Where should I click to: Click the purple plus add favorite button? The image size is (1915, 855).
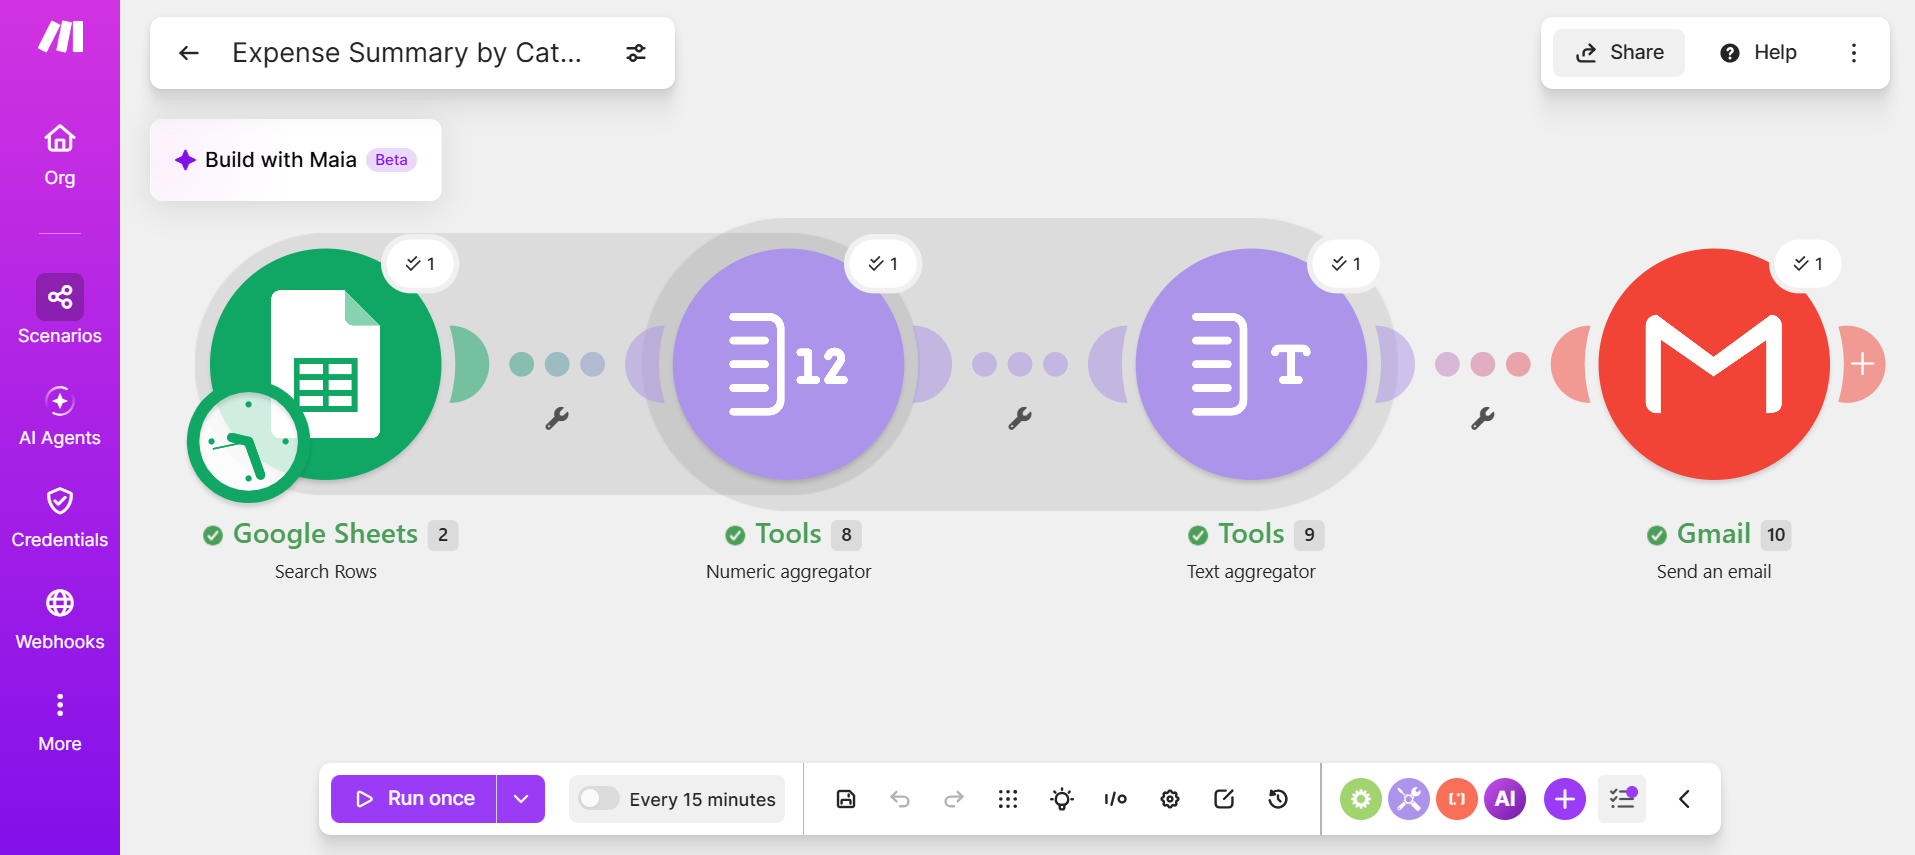click(1565, 799)
